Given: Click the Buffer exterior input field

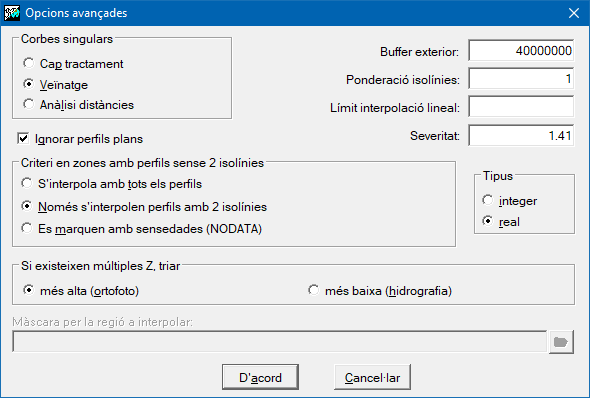Looking at the screenshot, I should pos(521,50).
